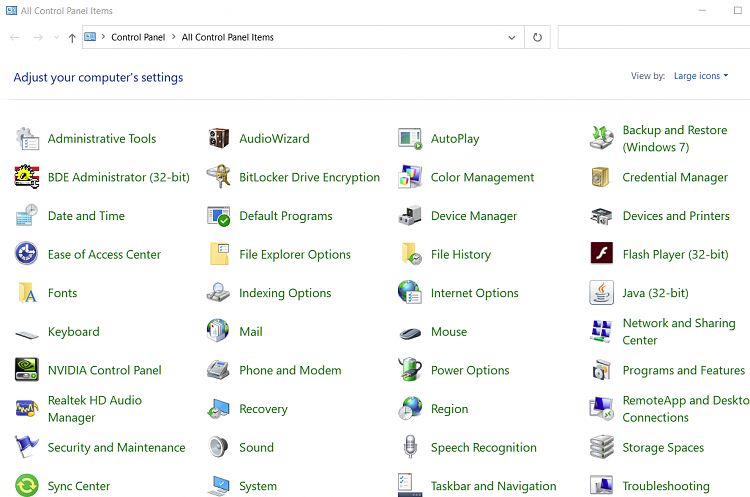Click the System computer icon
The height and width of the screenshot is (497, 750).
click(x=218, y=486)
